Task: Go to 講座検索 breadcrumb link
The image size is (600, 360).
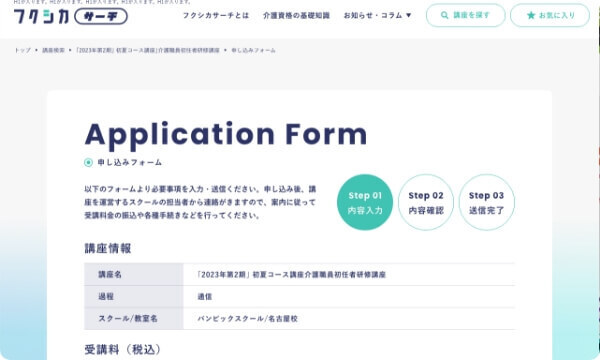Action: tap(53, 50)
